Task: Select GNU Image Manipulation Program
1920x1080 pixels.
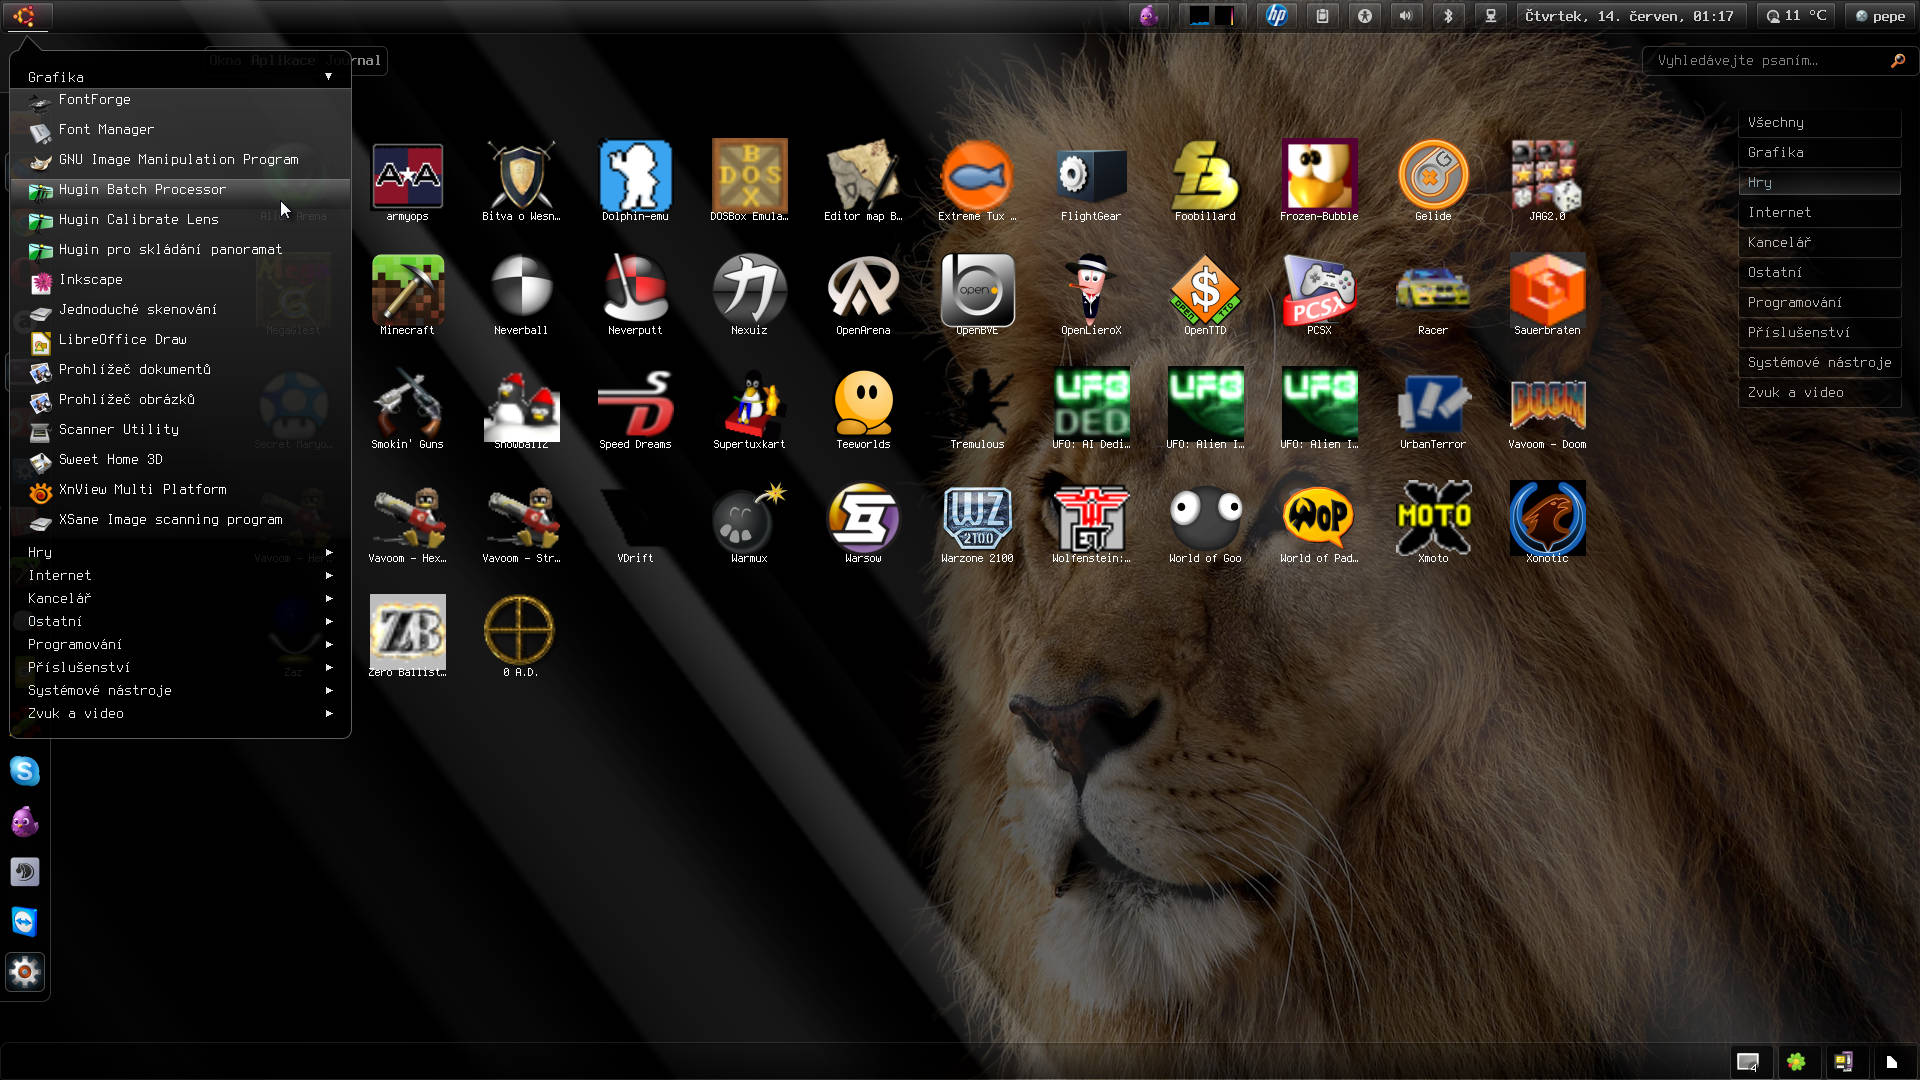Action: pos(180,160)
